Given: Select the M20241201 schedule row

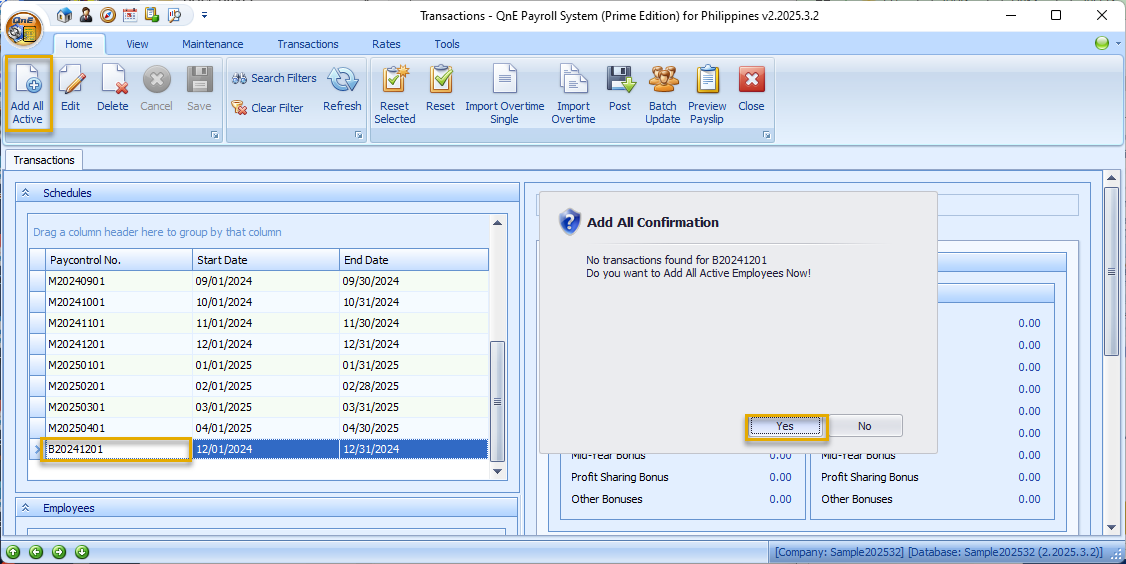Looking at the screenshot, I should click(259, 344).
